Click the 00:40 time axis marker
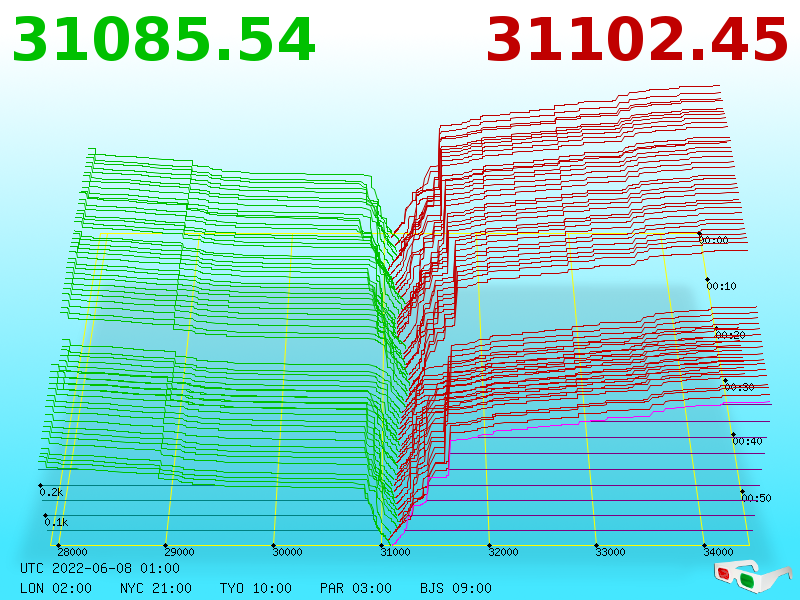Image resolution: width=800 pixels, height=600 pixels. pos(747,441)
